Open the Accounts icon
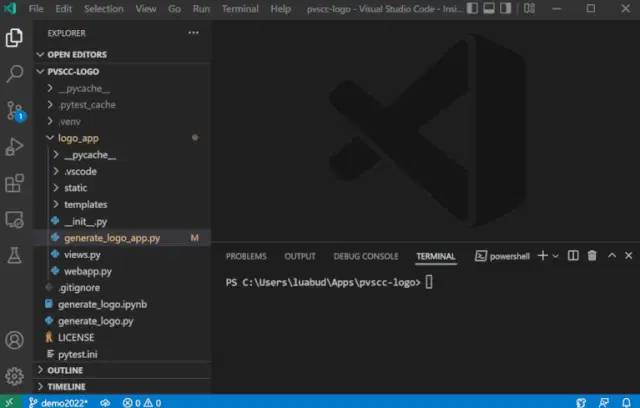 click(14, 340)
